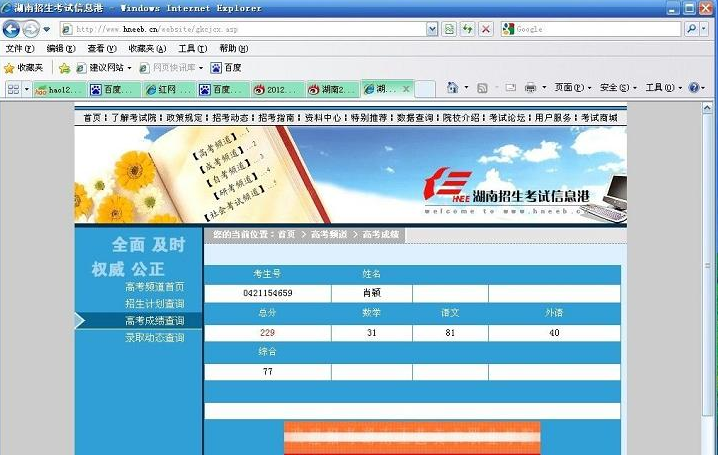Open the 文件(F) menu
The height and width of the screenshot is (455, 718).
pyautogui.click(x=20, y=49)
